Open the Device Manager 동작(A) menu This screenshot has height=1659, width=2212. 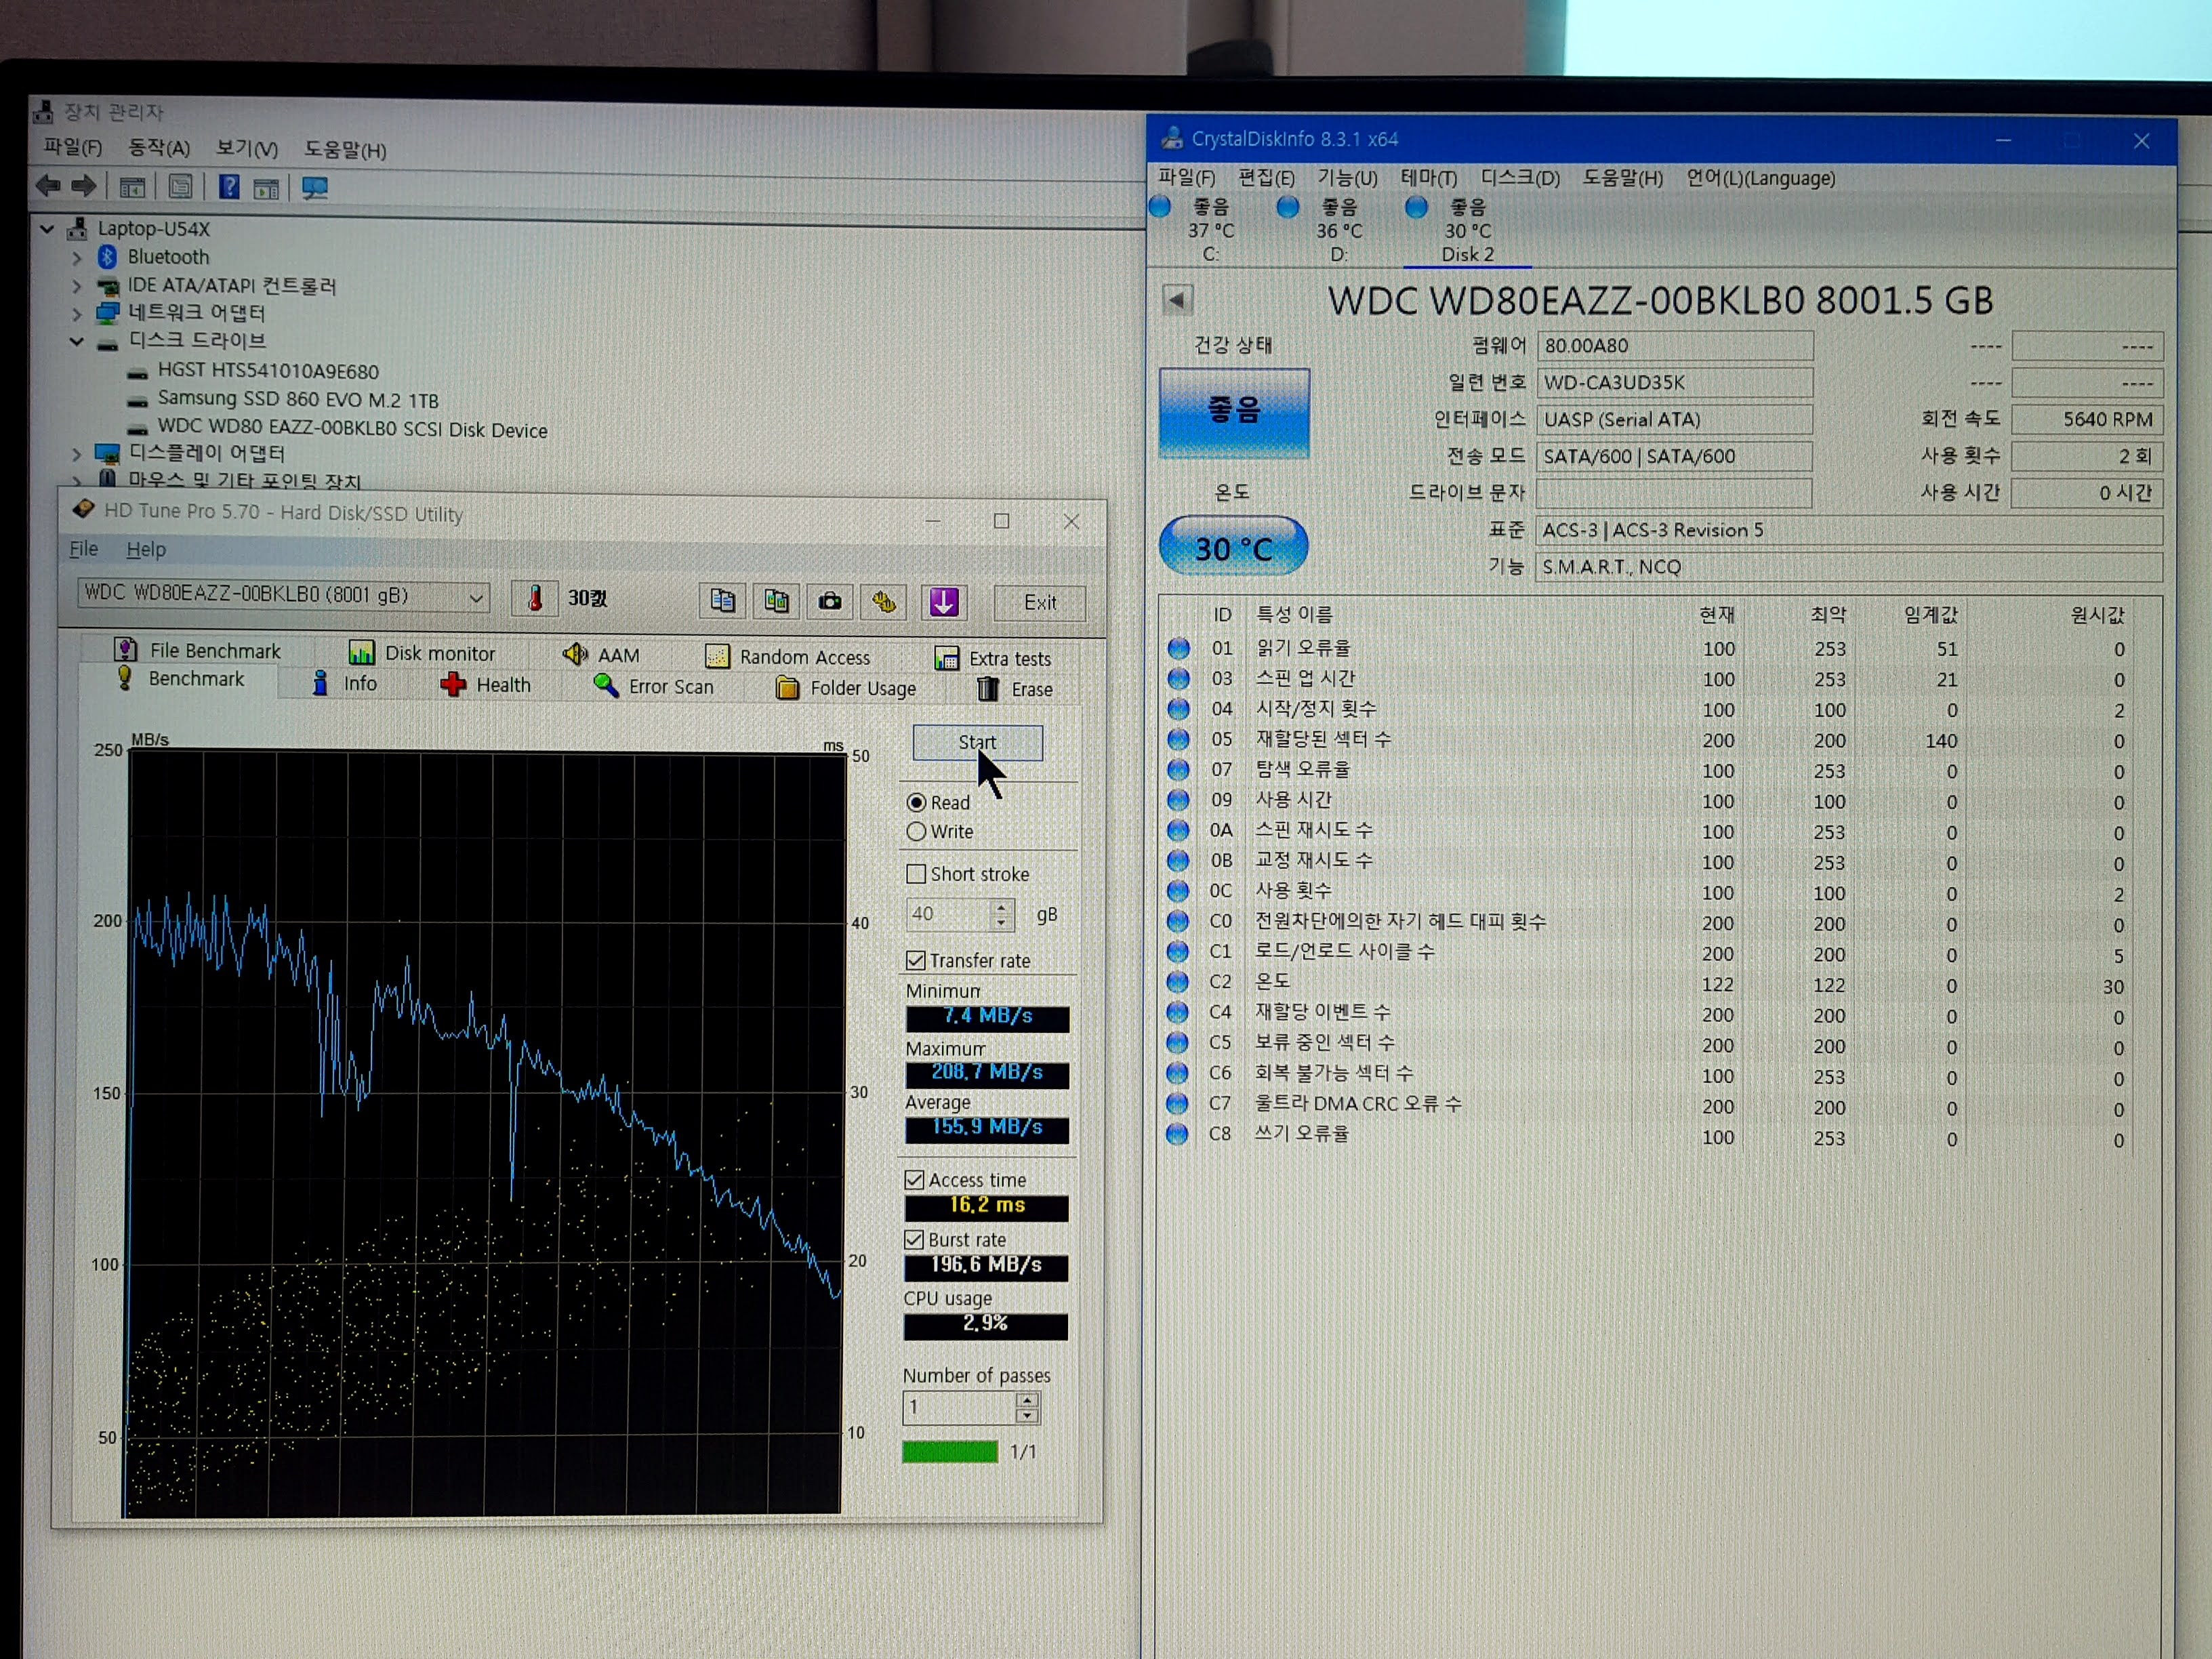159,148
